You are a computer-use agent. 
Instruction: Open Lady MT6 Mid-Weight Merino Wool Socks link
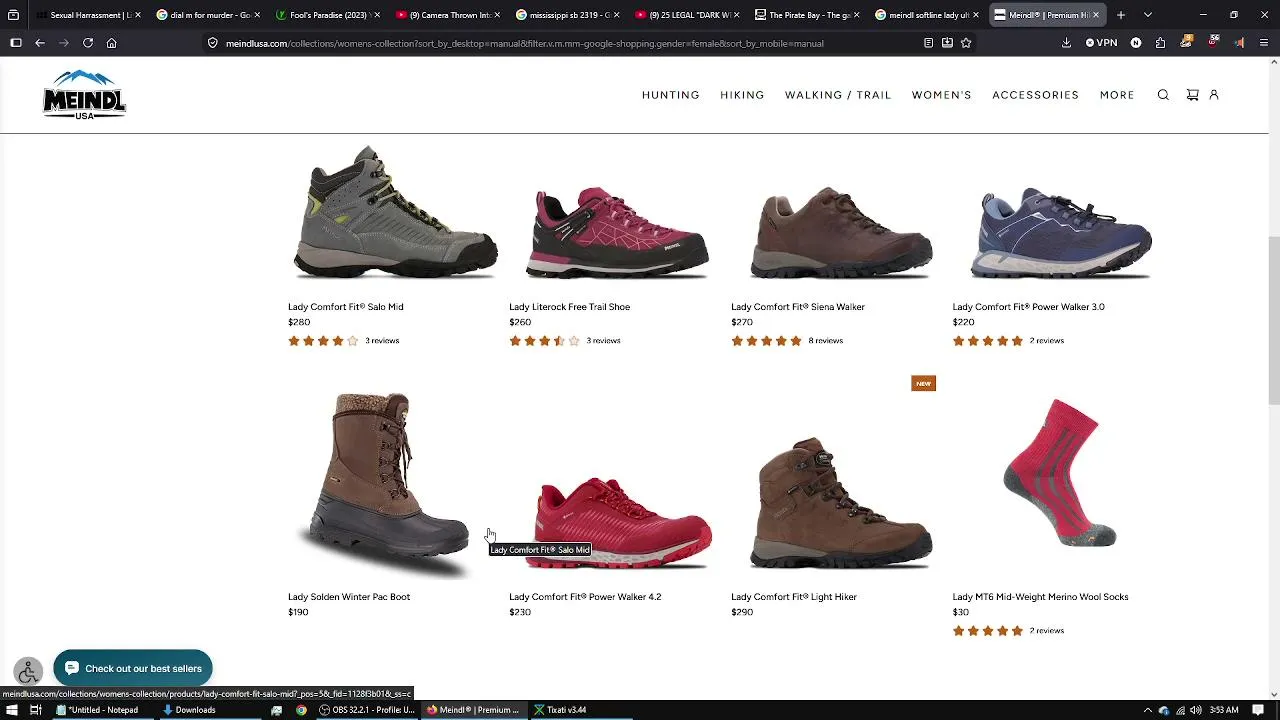click(1040, 597)
